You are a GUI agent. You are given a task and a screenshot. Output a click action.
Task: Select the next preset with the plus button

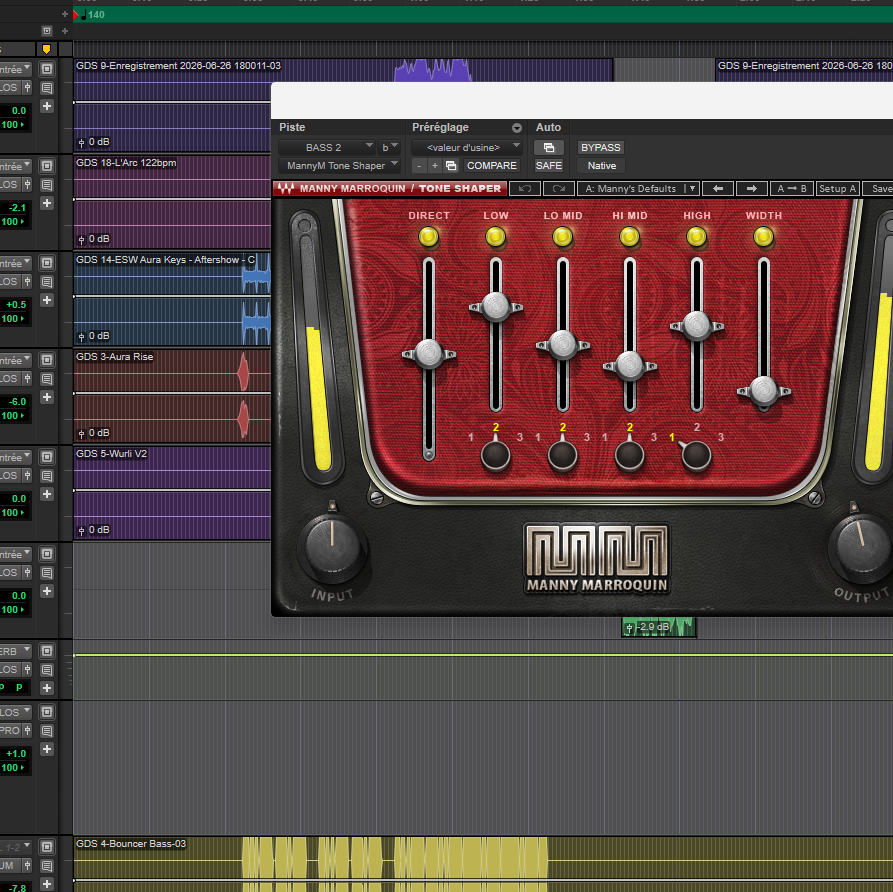(x=435, y=166)
